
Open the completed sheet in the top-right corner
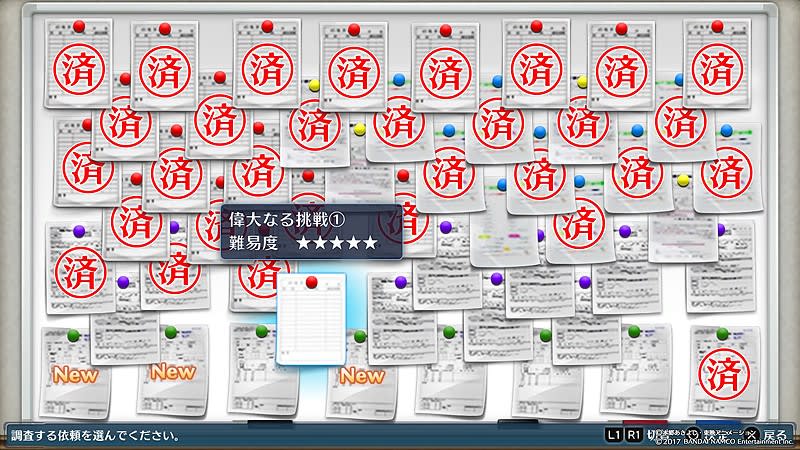click(717, 63)
